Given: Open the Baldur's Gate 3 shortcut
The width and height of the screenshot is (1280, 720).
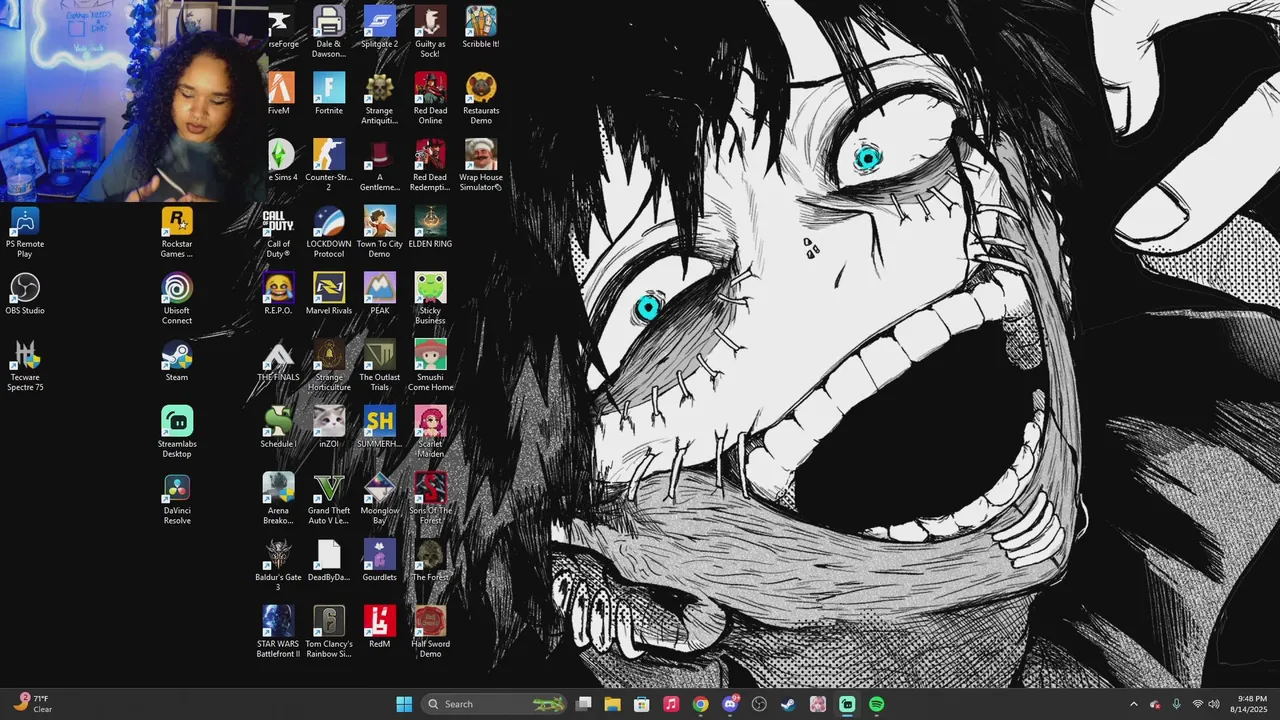Looking at the screenshot, I should 278,565.
